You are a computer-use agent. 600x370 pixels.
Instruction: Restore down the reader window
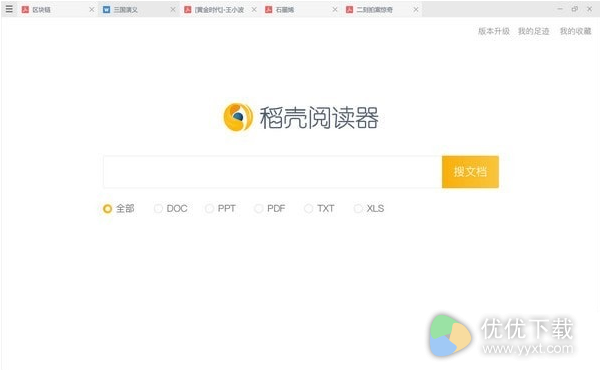pos(575,9)
